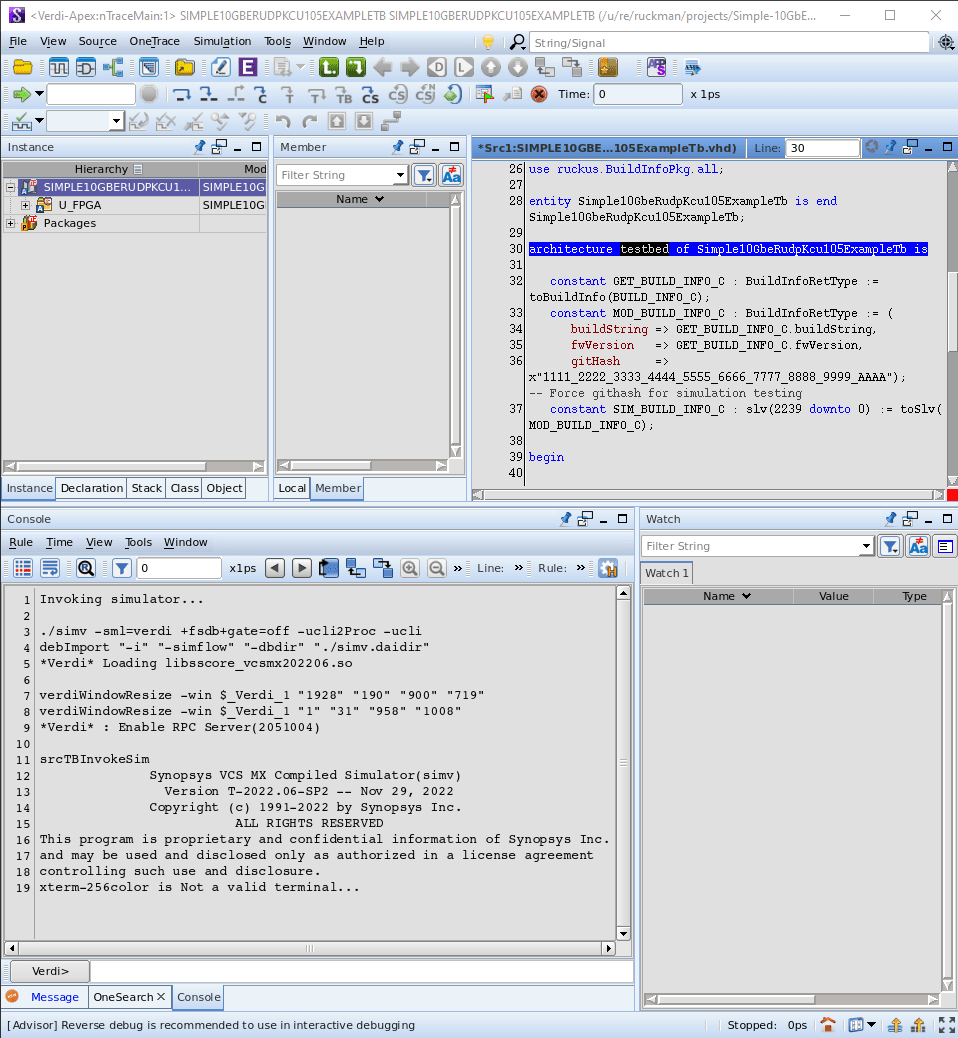The width and height of the screenshot is (958, 1038).
Task: Expand the U_FPGA tree node
Action: pyautogui.click(x=26, y=205)
